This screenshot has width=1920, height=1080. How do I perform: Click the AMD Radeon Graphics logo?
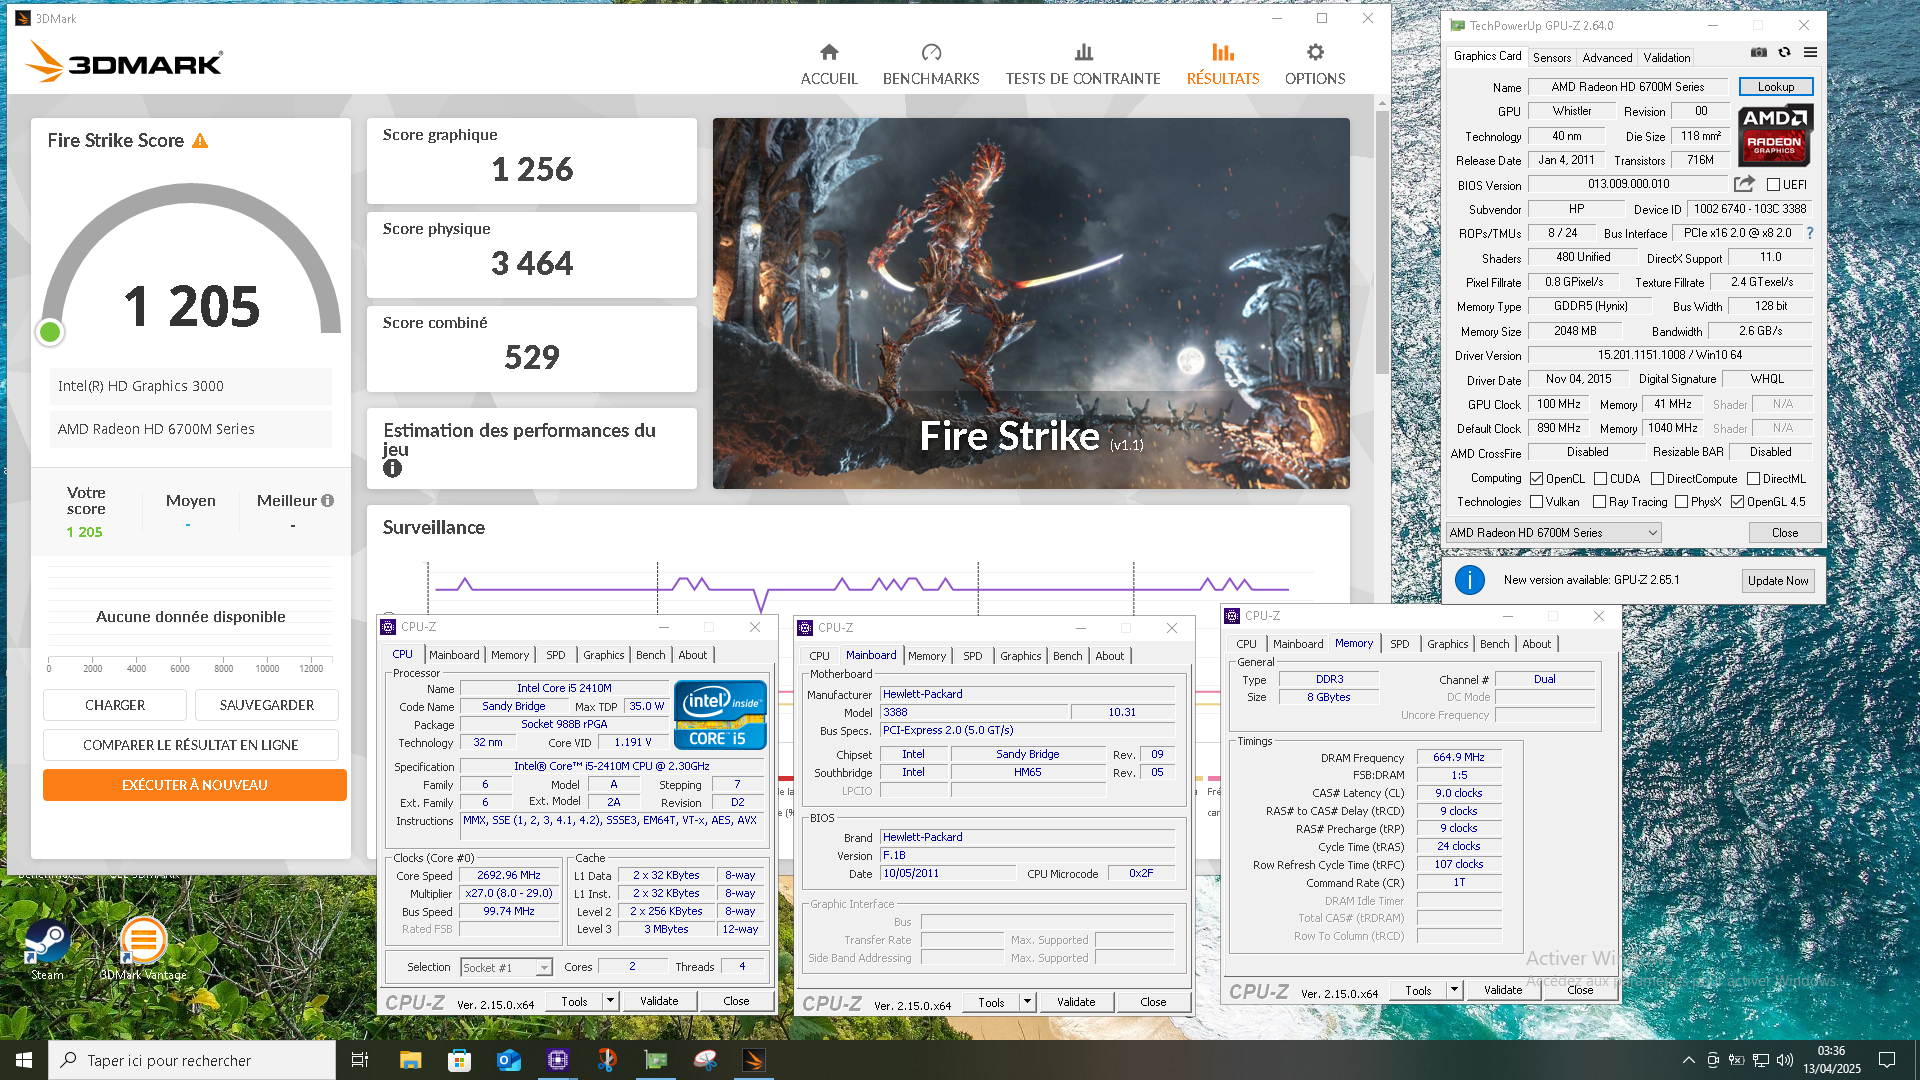[1775, 135]
